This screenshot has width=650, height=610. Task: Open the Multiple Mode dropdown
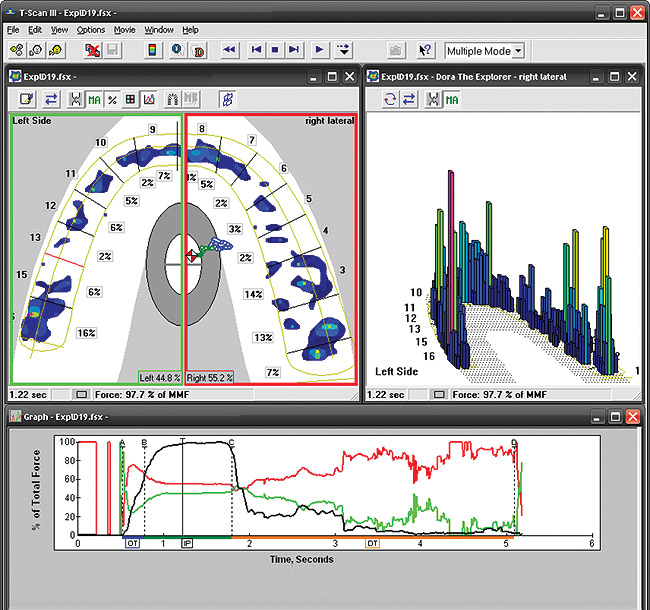(x=517, y=50)
